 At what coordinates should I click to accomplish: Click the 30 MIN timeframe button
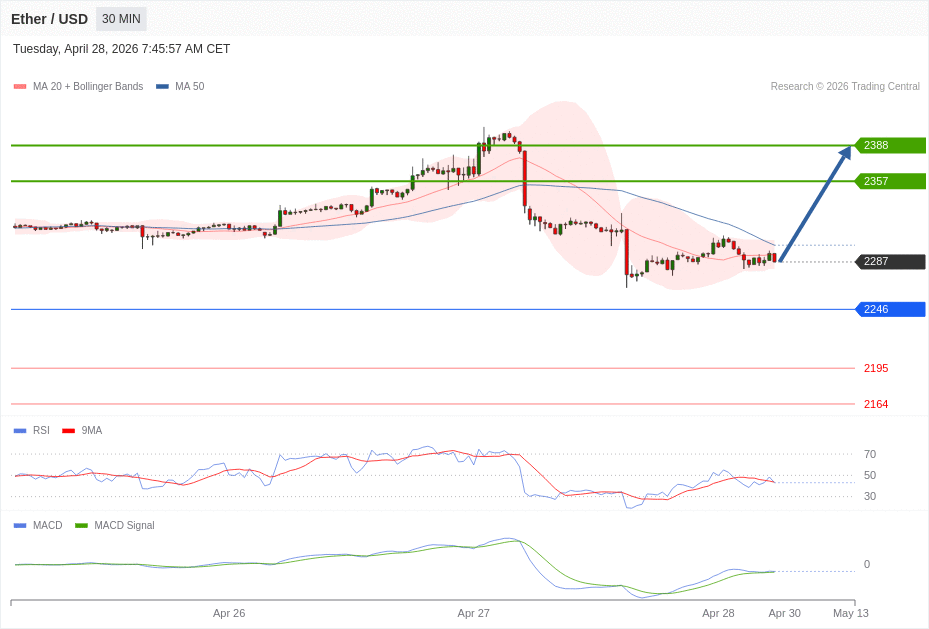121,19
